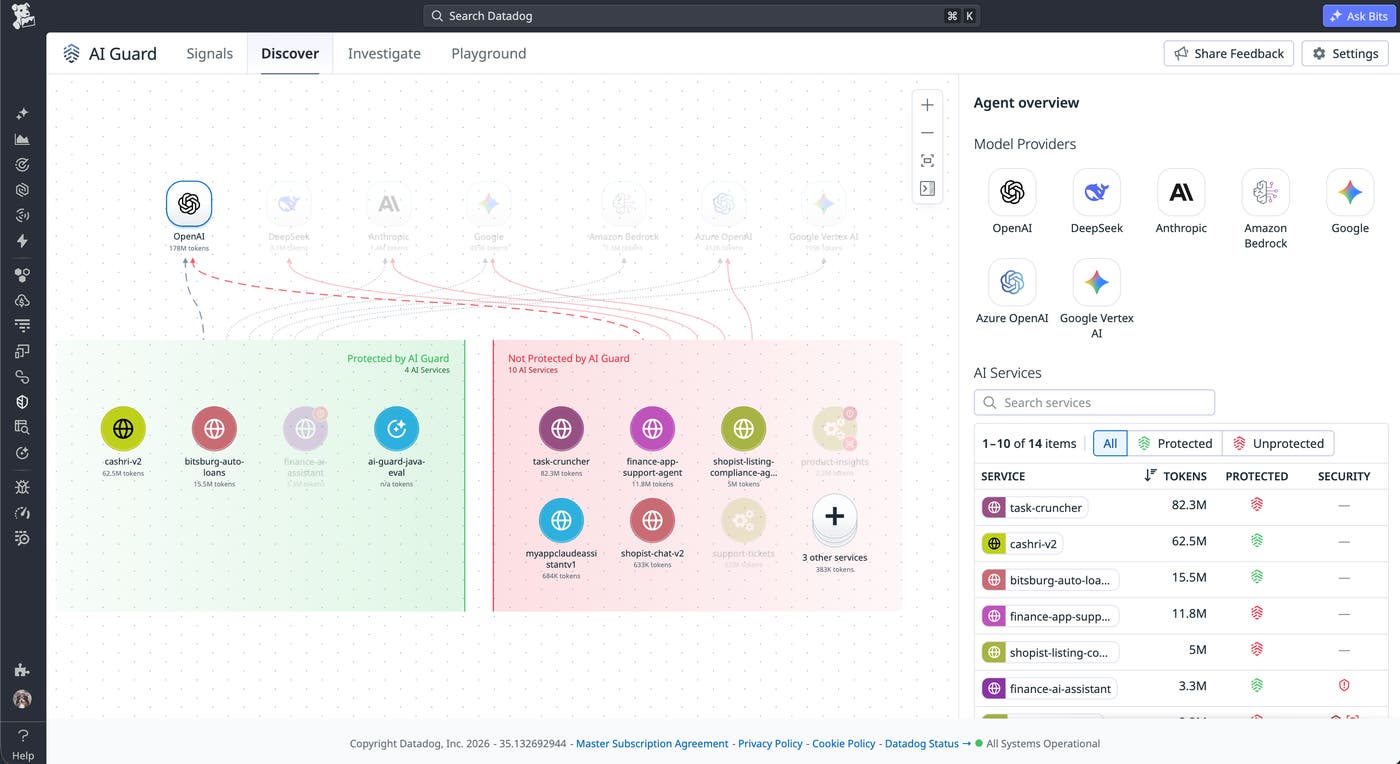Click the protected status icon in cashri-v2 row

[1257, 541]
